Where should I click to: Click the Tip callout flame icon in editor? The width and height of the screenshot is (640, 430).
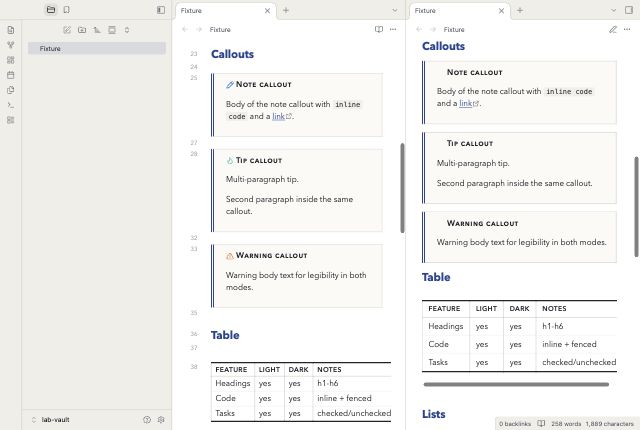click(x=230, y=160)
